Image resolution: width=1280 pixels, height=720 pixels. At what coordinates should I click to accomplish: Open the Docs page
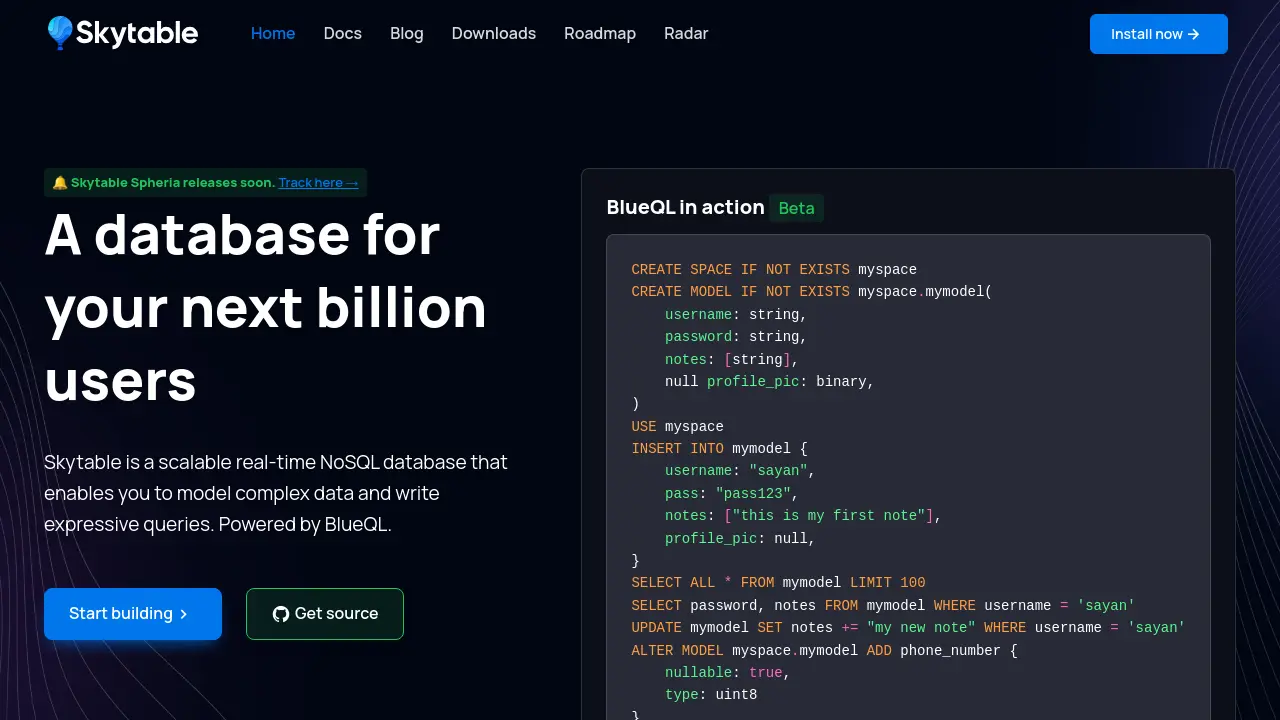pyautogui.click(x=343, y=33)
